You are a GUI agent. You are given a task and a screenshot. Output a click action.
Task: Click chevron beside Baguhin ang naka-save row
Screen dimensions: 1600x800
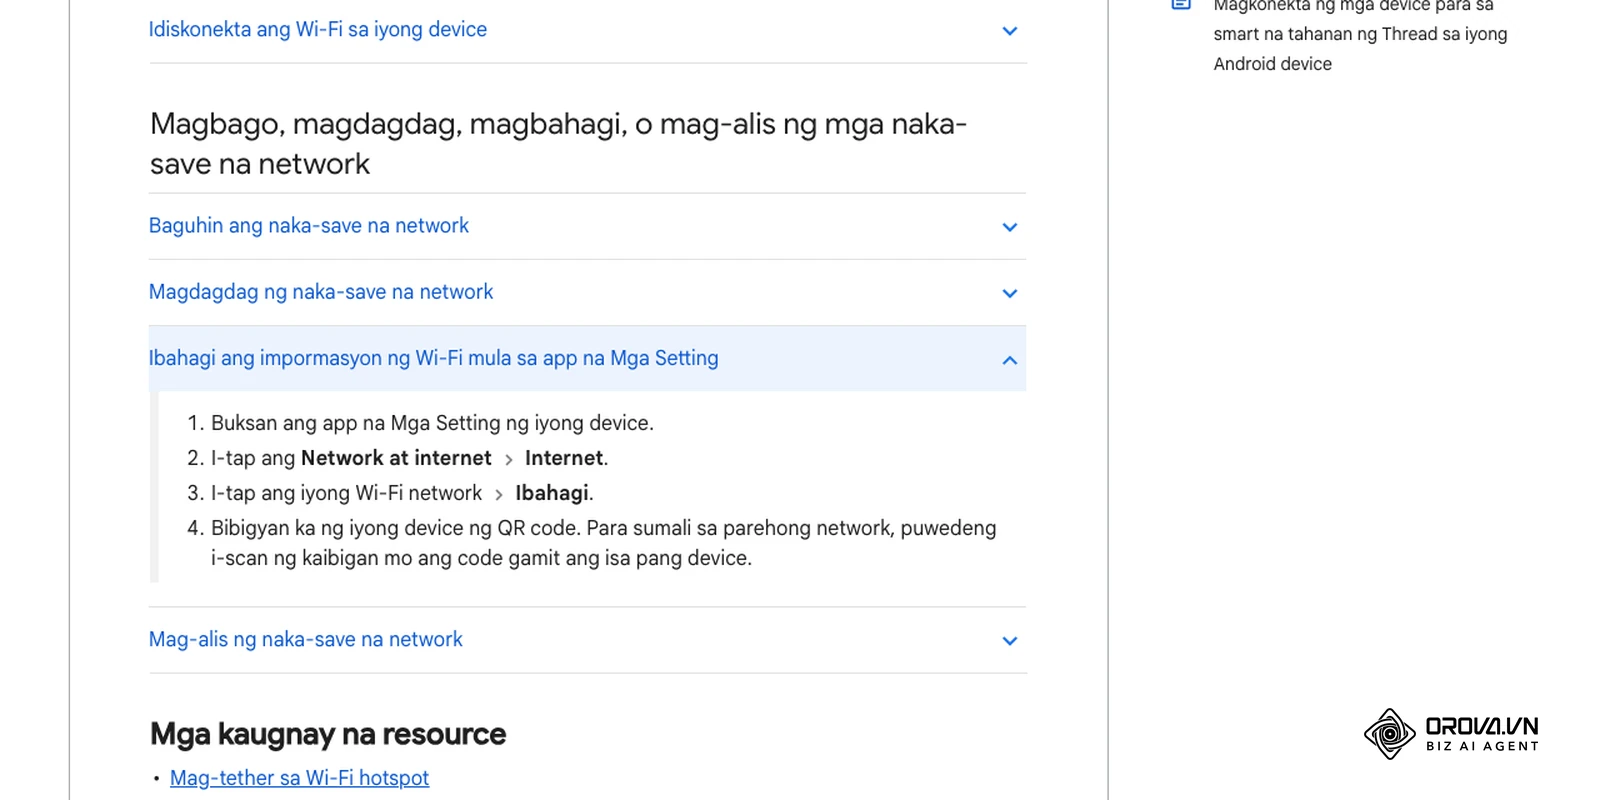pyautogui.click(x=1009, y=227)
